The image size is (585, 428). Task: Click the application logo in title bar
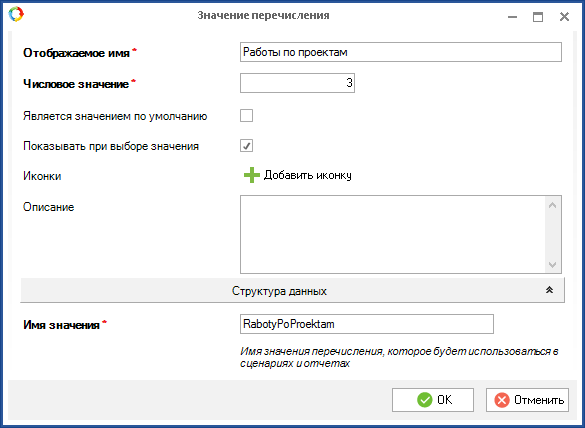coord(16,15)
